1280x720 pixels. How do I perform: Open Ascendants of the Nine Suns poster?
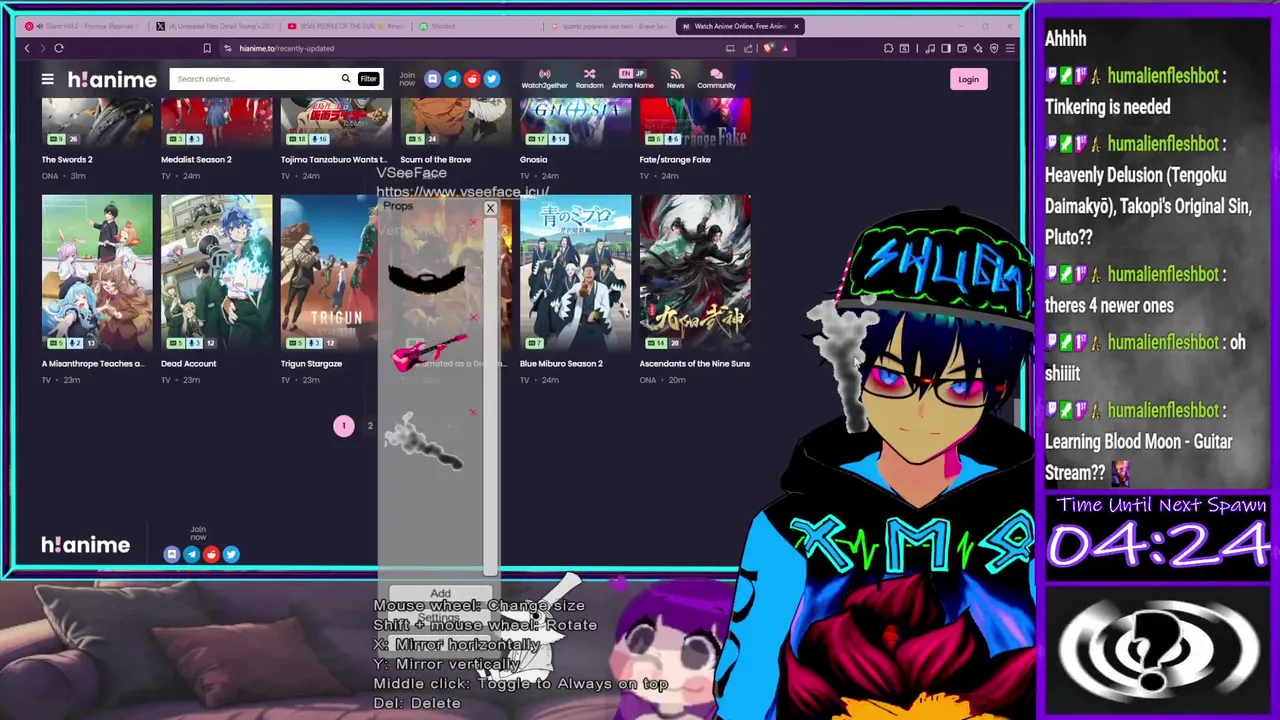(695, 272)
